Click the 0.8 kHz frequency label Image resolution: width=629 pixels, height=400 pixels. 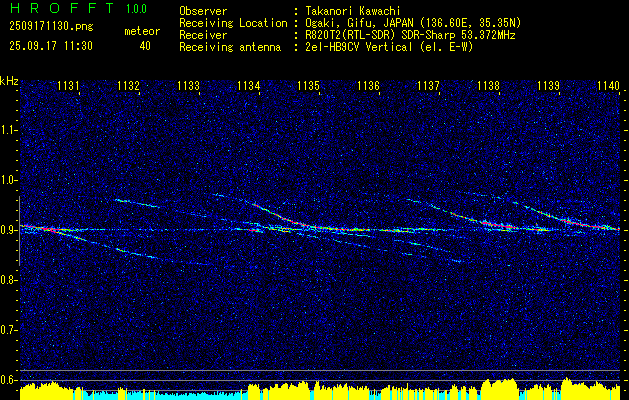point(8,280)
